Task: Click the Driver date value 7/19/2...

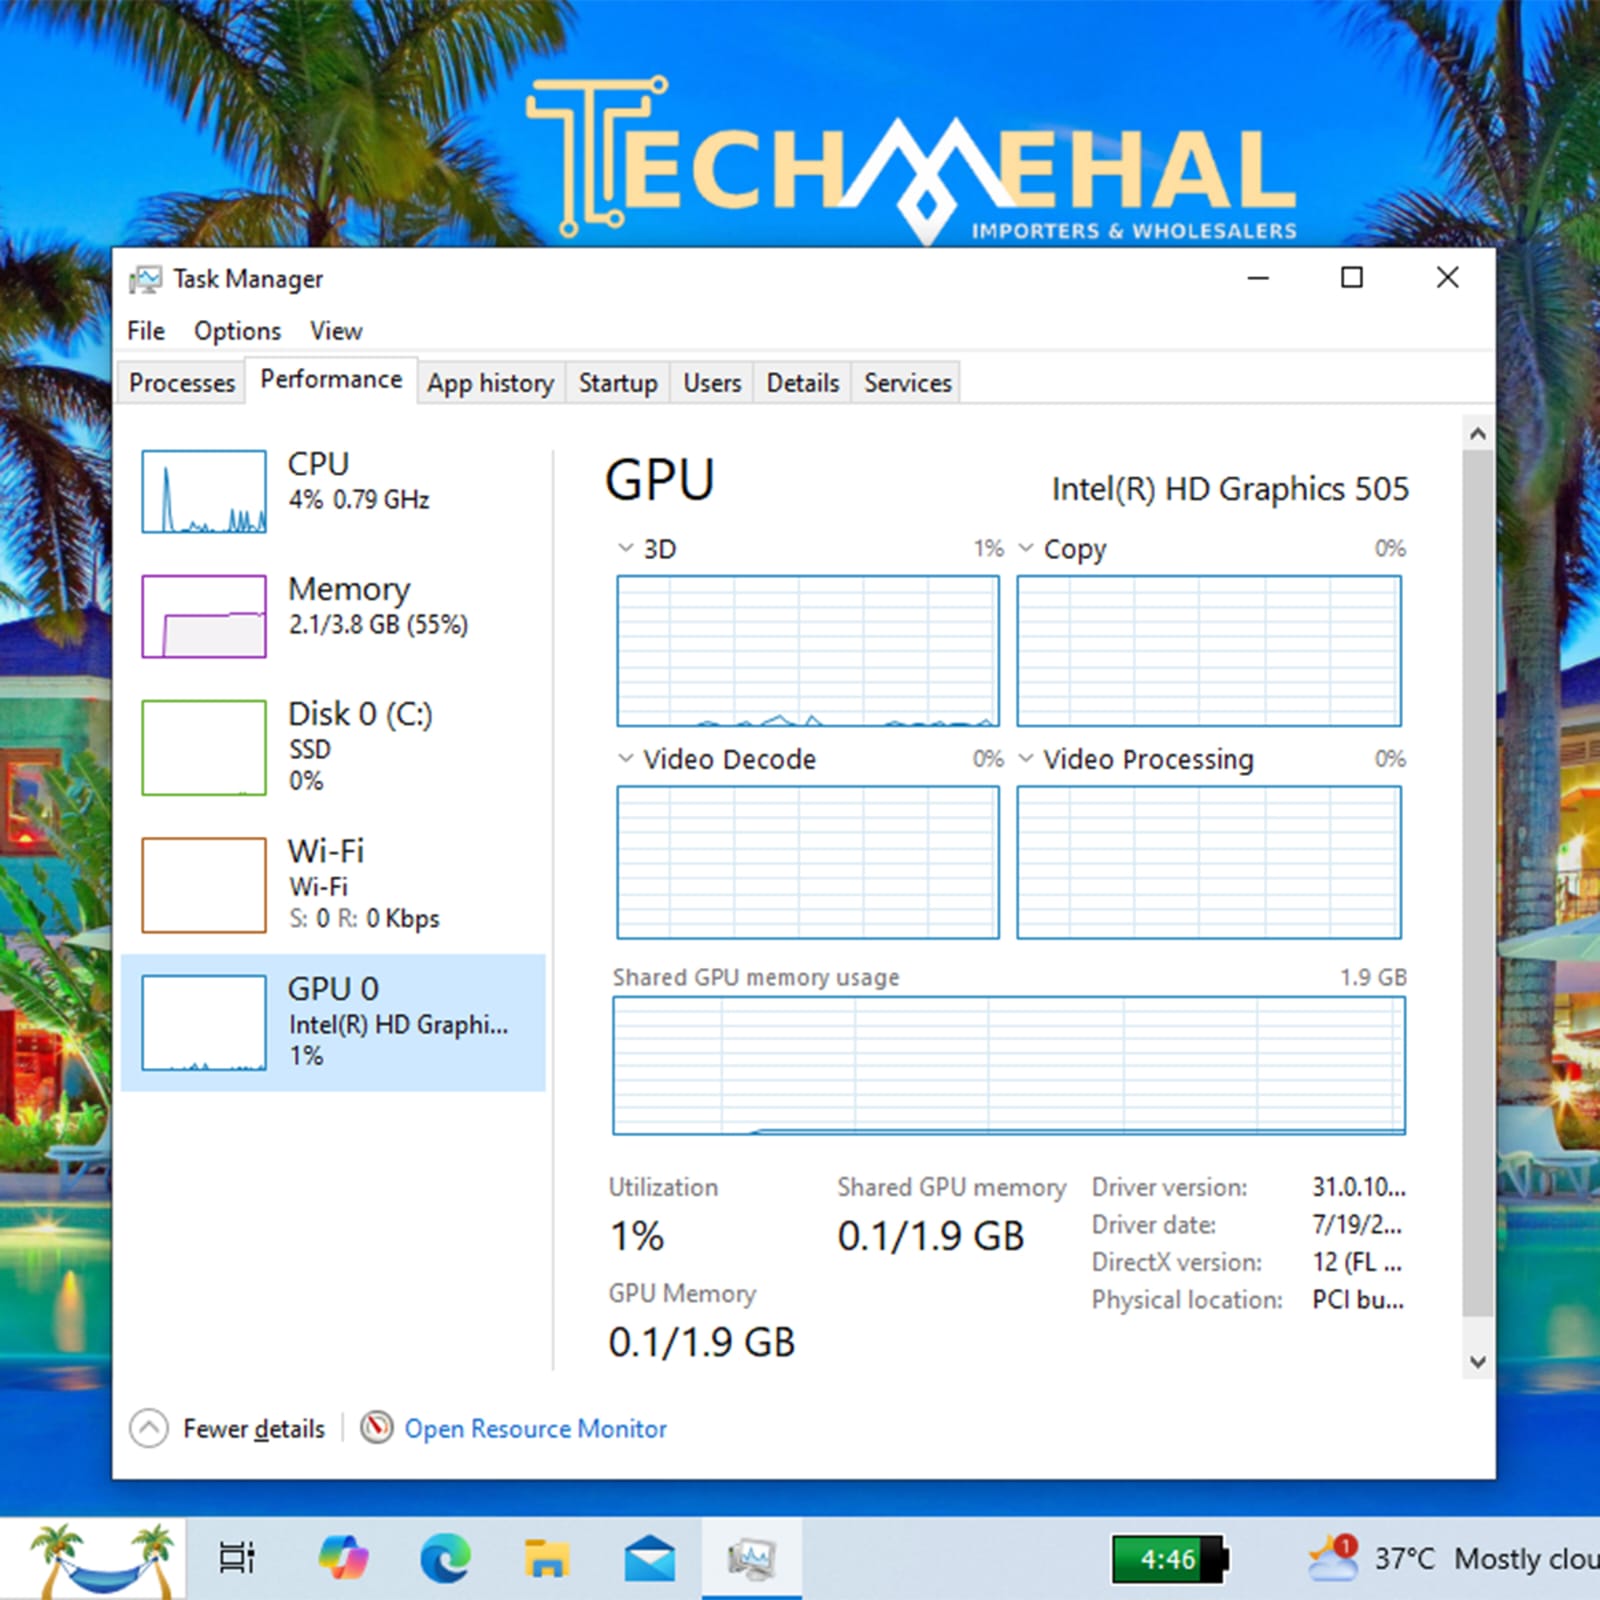Action: (x=1357, y=1225)
